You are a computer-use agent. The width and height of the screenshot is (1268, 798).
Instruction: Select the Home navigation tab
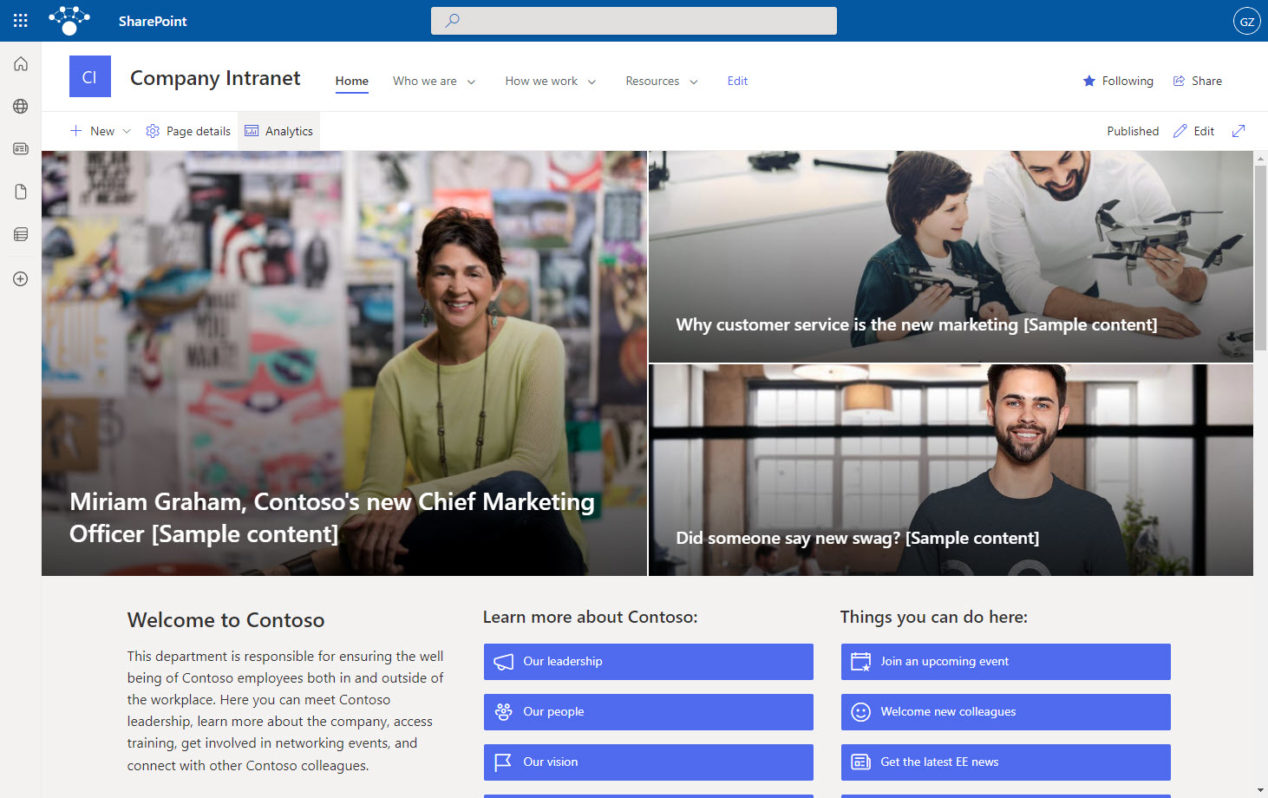(352, 81)
